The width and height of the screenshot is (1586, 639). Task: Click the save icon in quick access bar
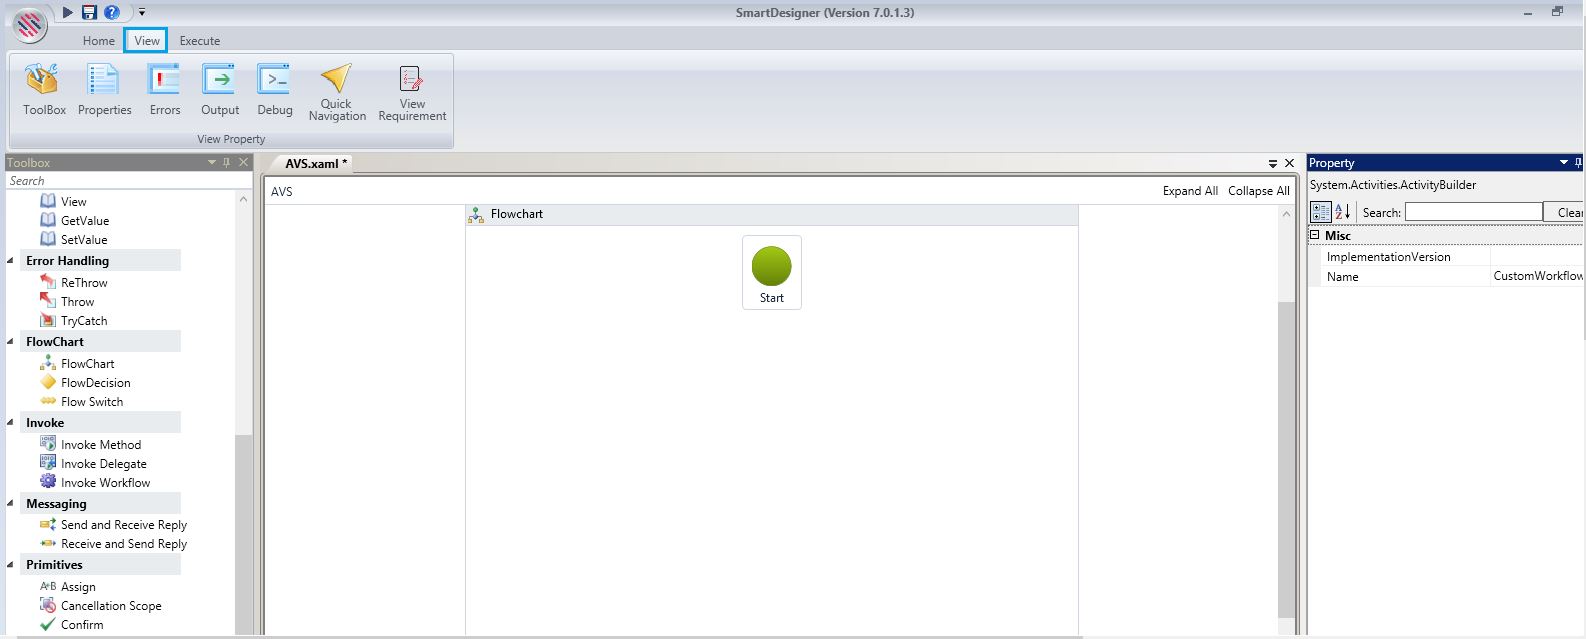tap(89, 12)
